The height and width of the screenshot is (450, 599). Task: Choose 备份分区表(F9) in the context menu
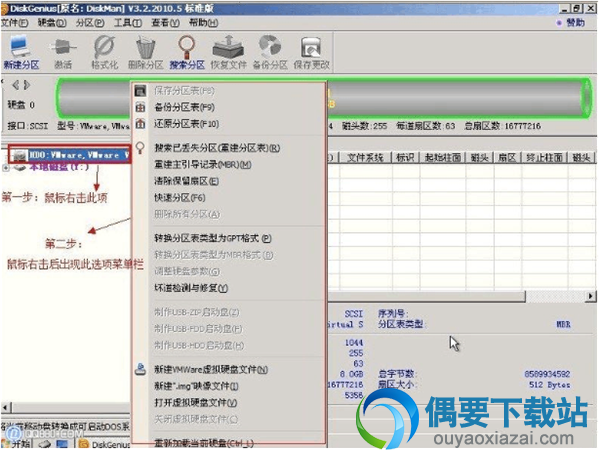(x=184, y=107)
